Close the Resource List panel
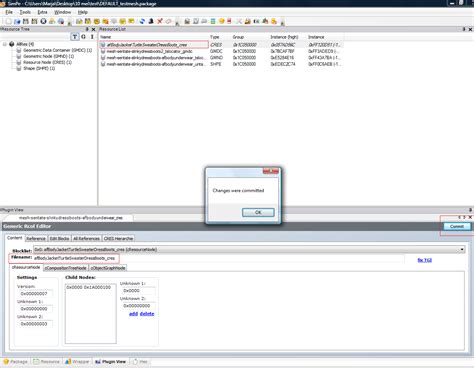This screenshot has width=474, height=368. point(470,29)
